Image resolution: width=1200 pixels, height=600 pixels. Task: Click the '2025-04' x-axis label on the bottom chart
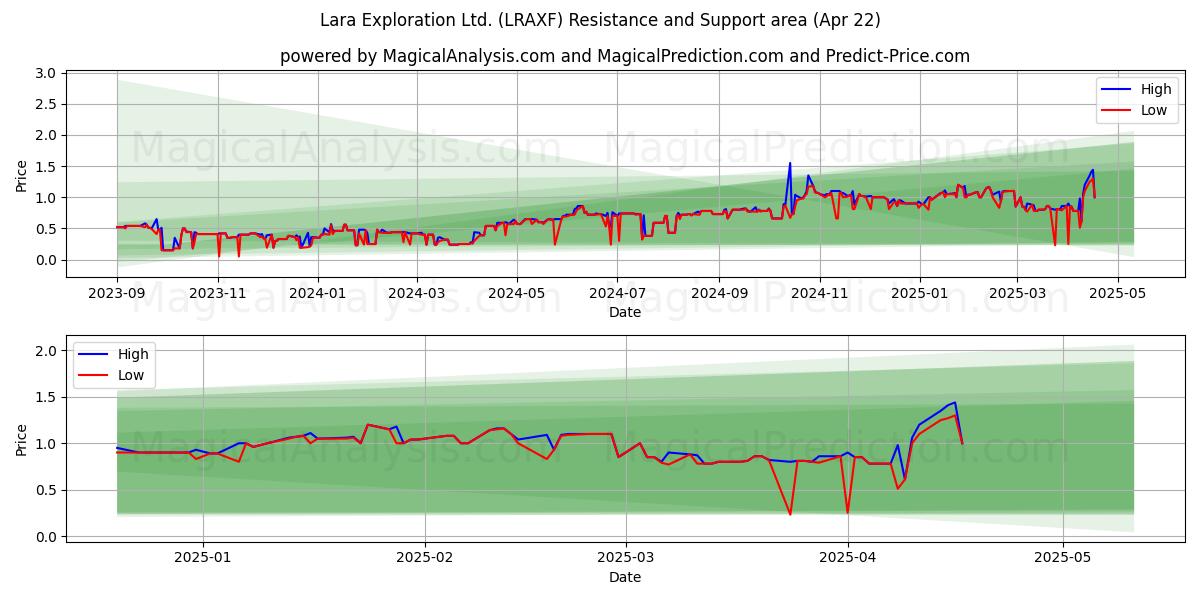(848, 560)
